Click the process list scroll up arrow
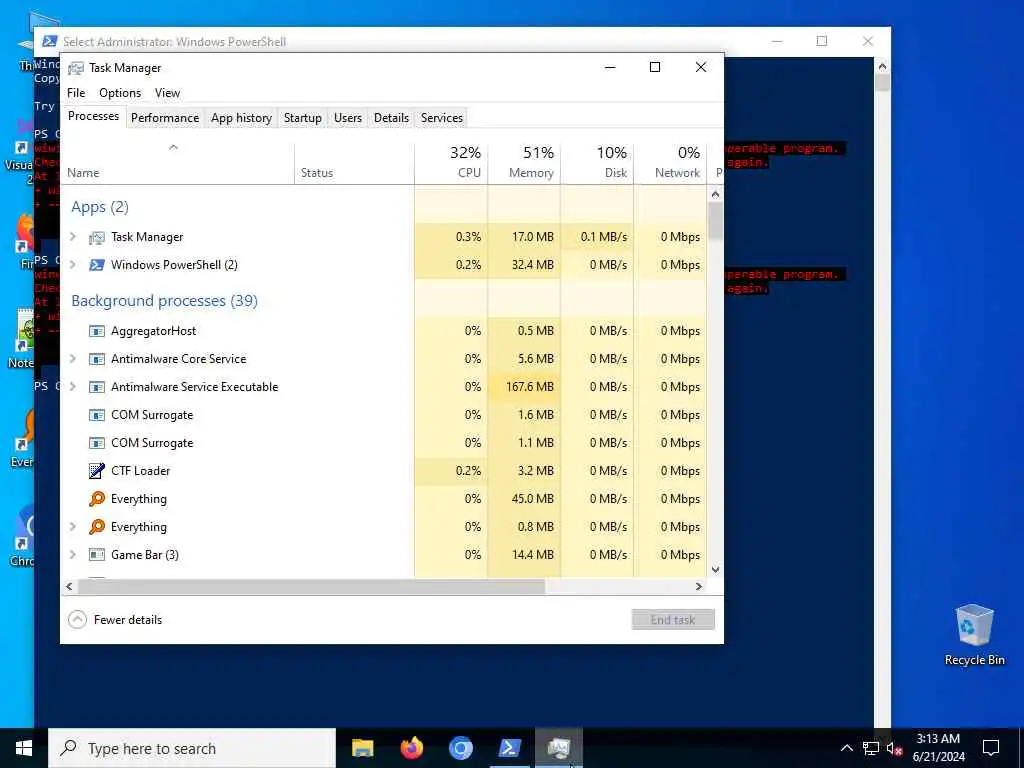The image size is (1024, 768). pos(716,194)
